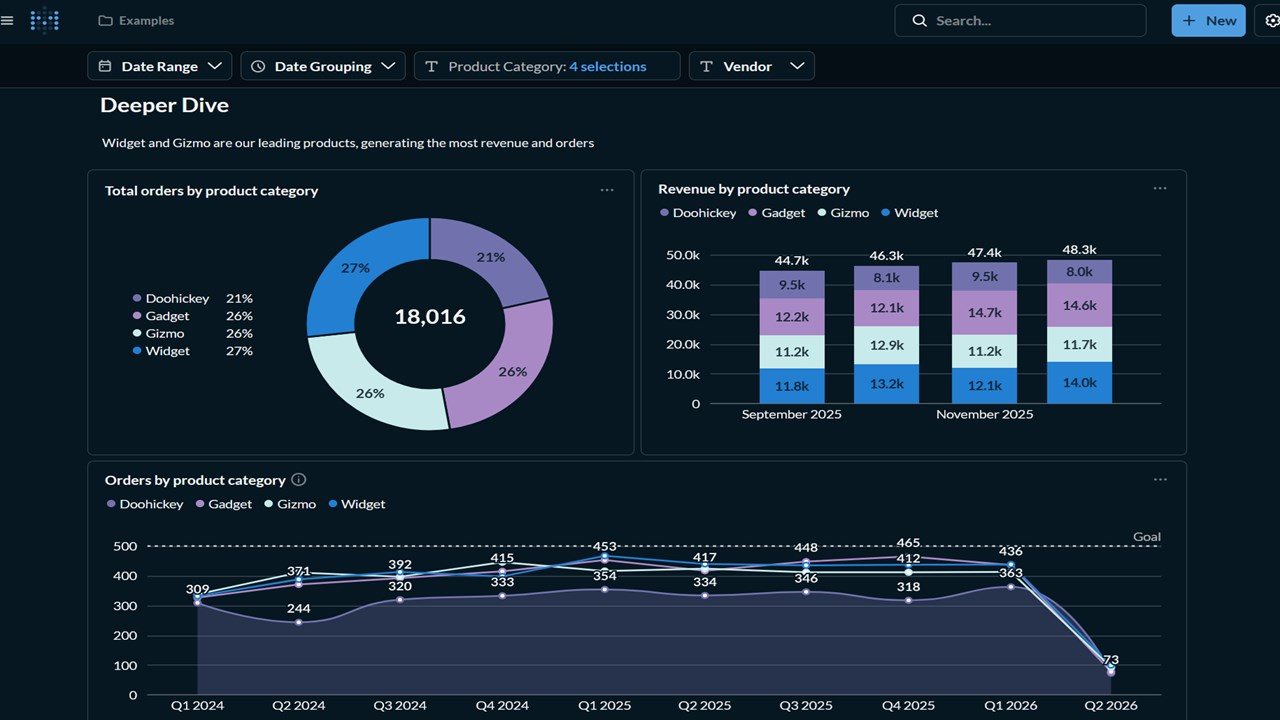Screen dimensions: 1280x720
Task: Toggle Widget series in Revenue legend
Action: (x=910, y=213)
